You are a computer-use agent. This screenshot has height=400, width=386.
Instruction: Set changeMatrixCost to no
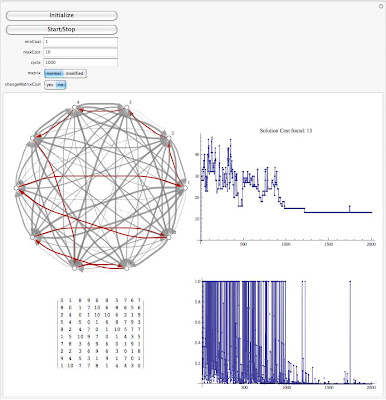61,85
